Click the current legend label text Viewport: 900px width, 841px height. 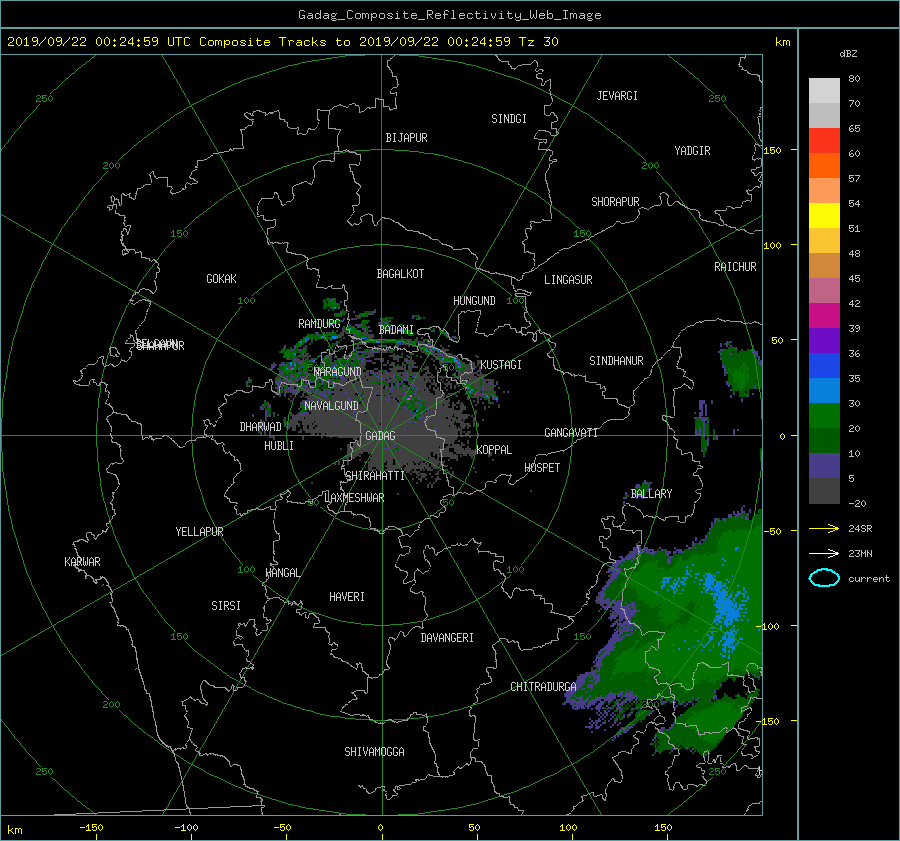coord(869,579)
